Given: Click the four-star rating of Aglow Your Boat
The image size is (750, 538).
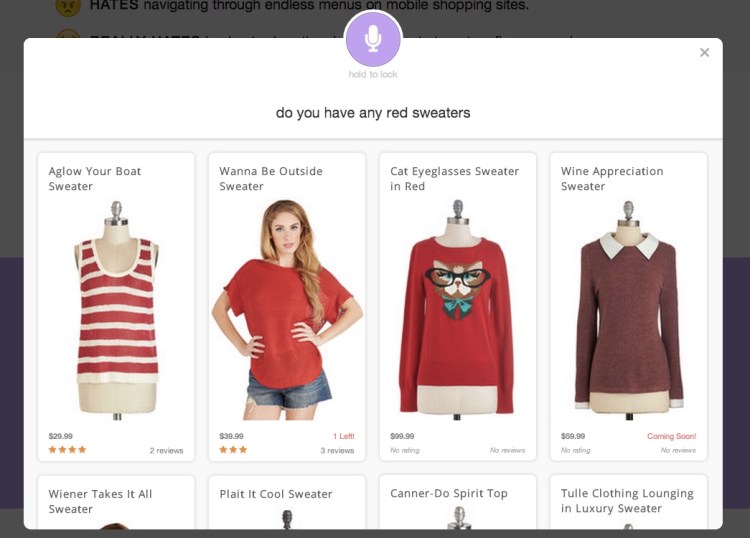Looking at the screenshot, I should click(x=67, y=450).
